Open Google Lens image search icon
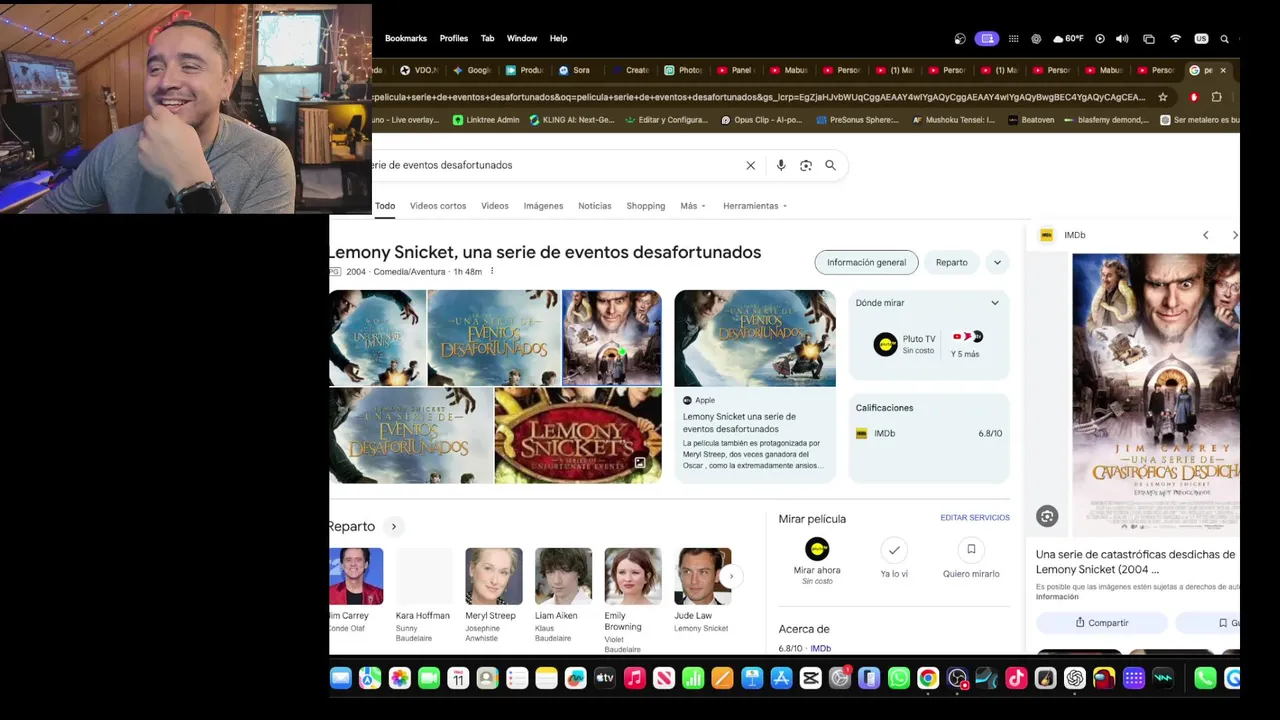1280x720 pixels. point(806,166)
